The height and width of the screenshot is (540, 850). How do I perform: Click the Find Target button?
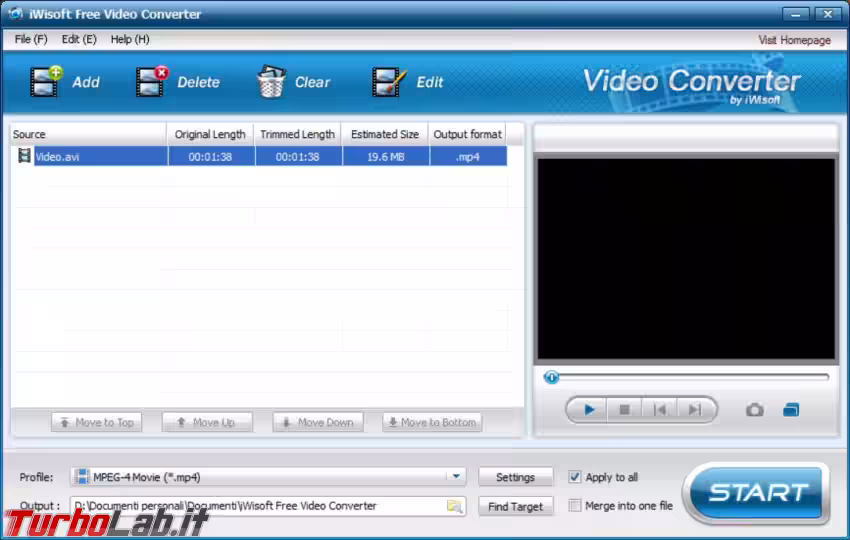(515, 506)
